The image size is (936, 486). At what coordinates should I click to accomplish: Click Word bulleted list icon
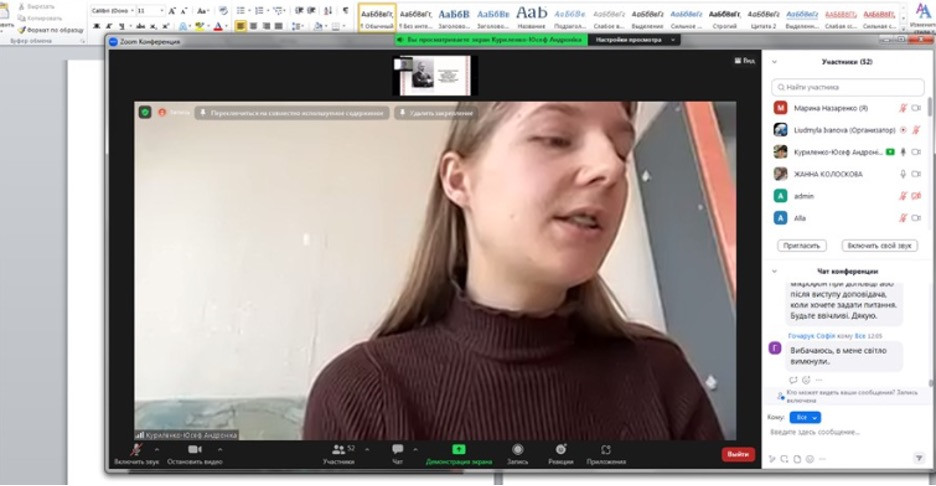tap(241, 10)
